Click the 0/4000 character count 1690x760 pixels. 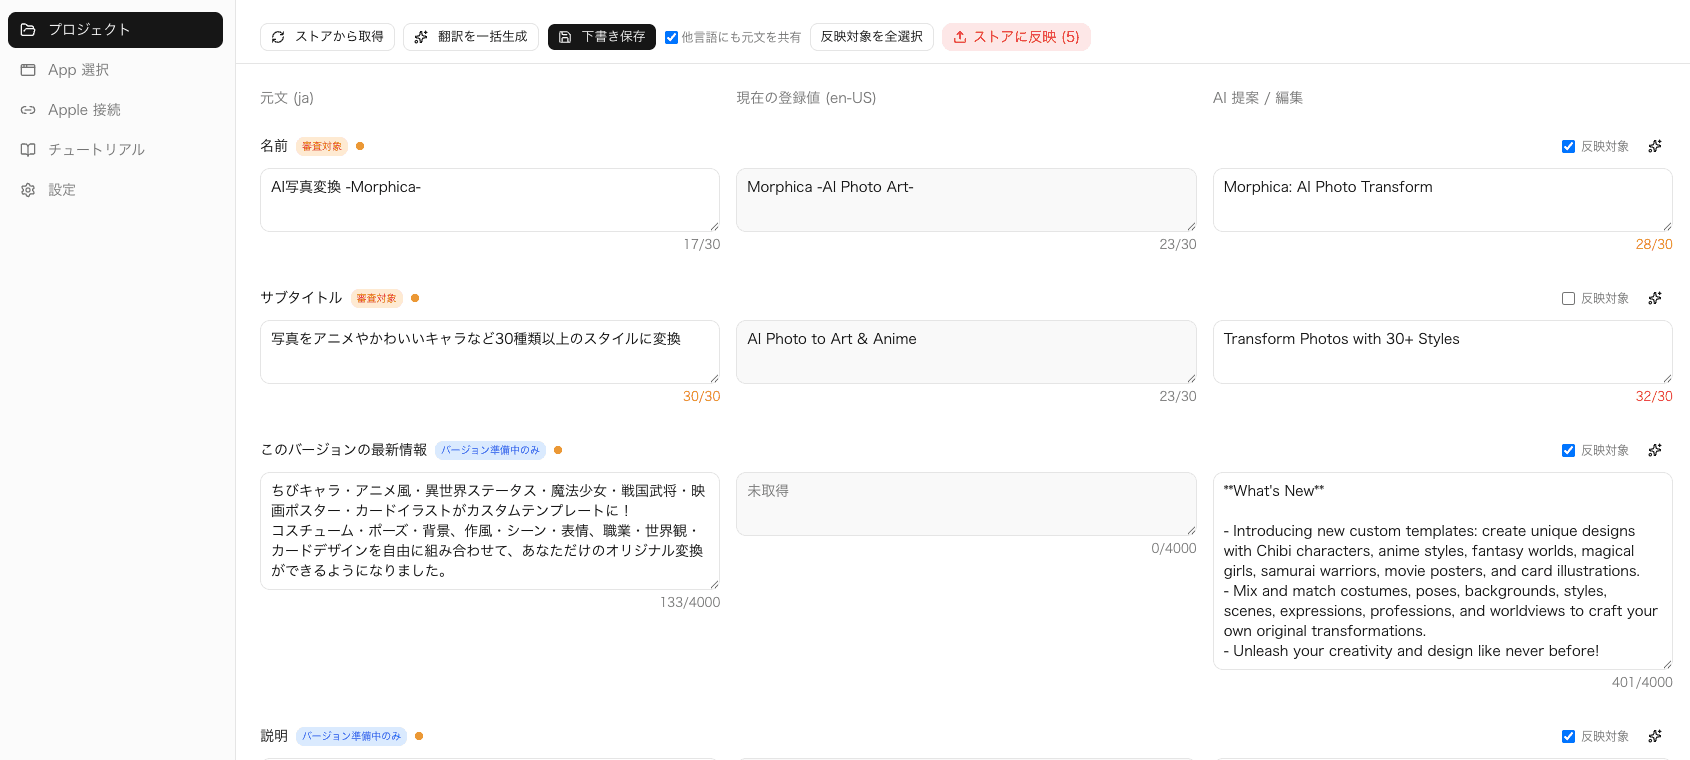[1174, 548]
